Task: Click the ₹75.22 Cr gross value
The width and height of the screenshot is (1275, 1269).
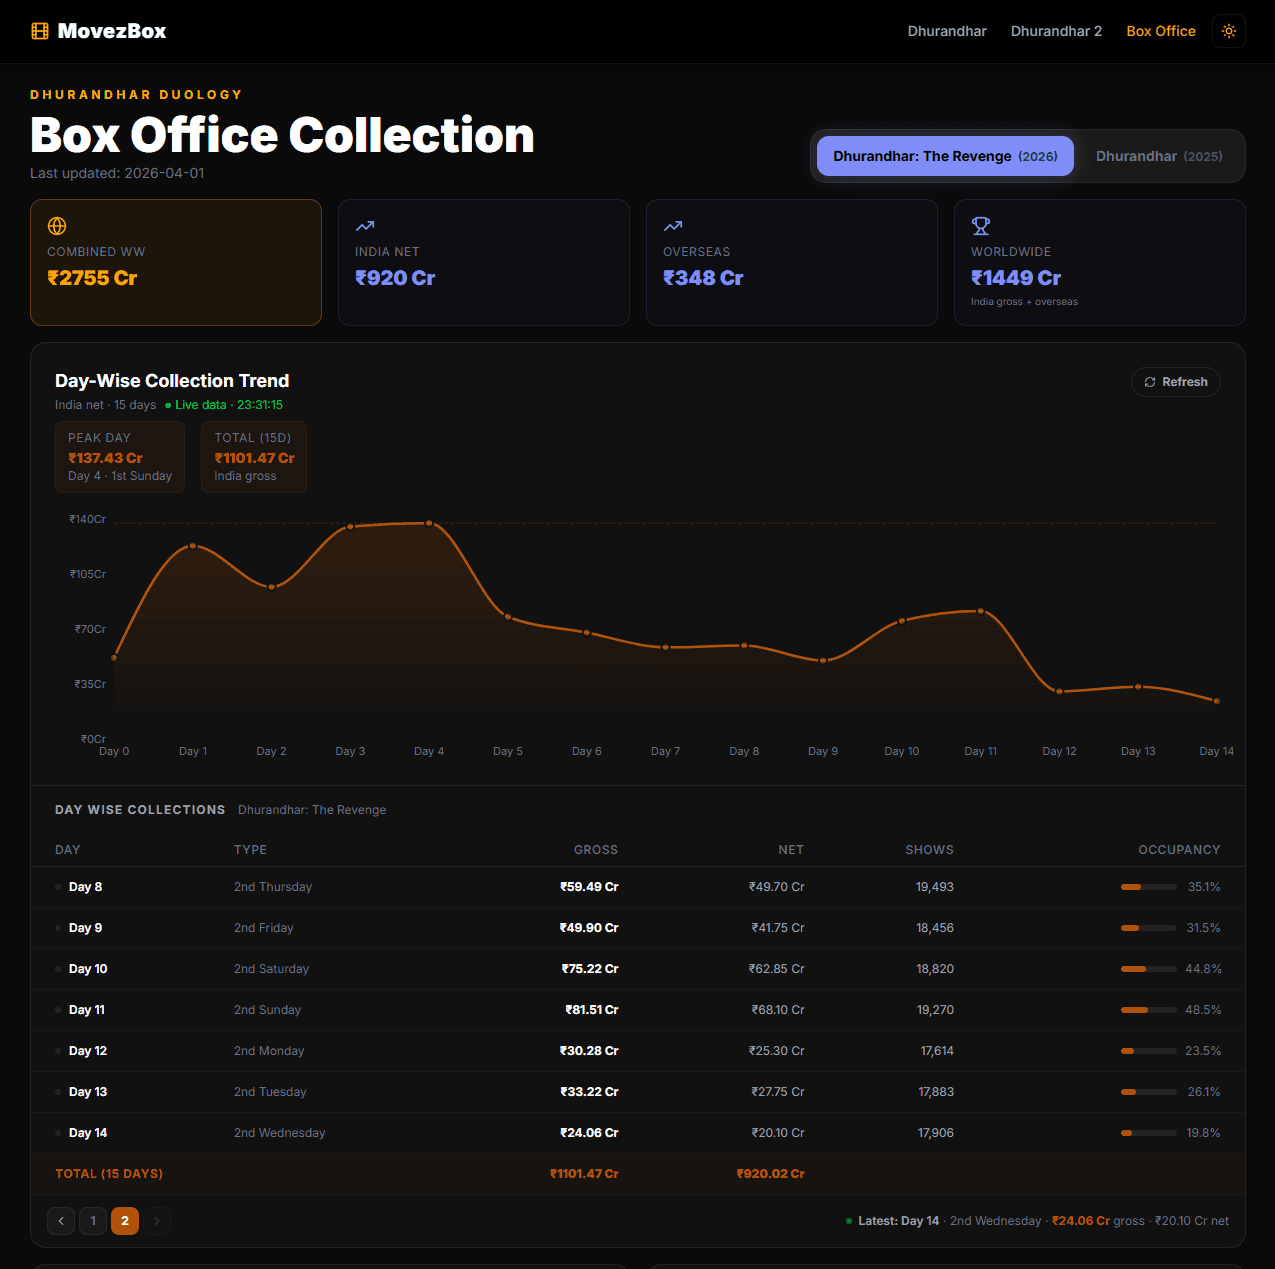Action: click(590, 969)
